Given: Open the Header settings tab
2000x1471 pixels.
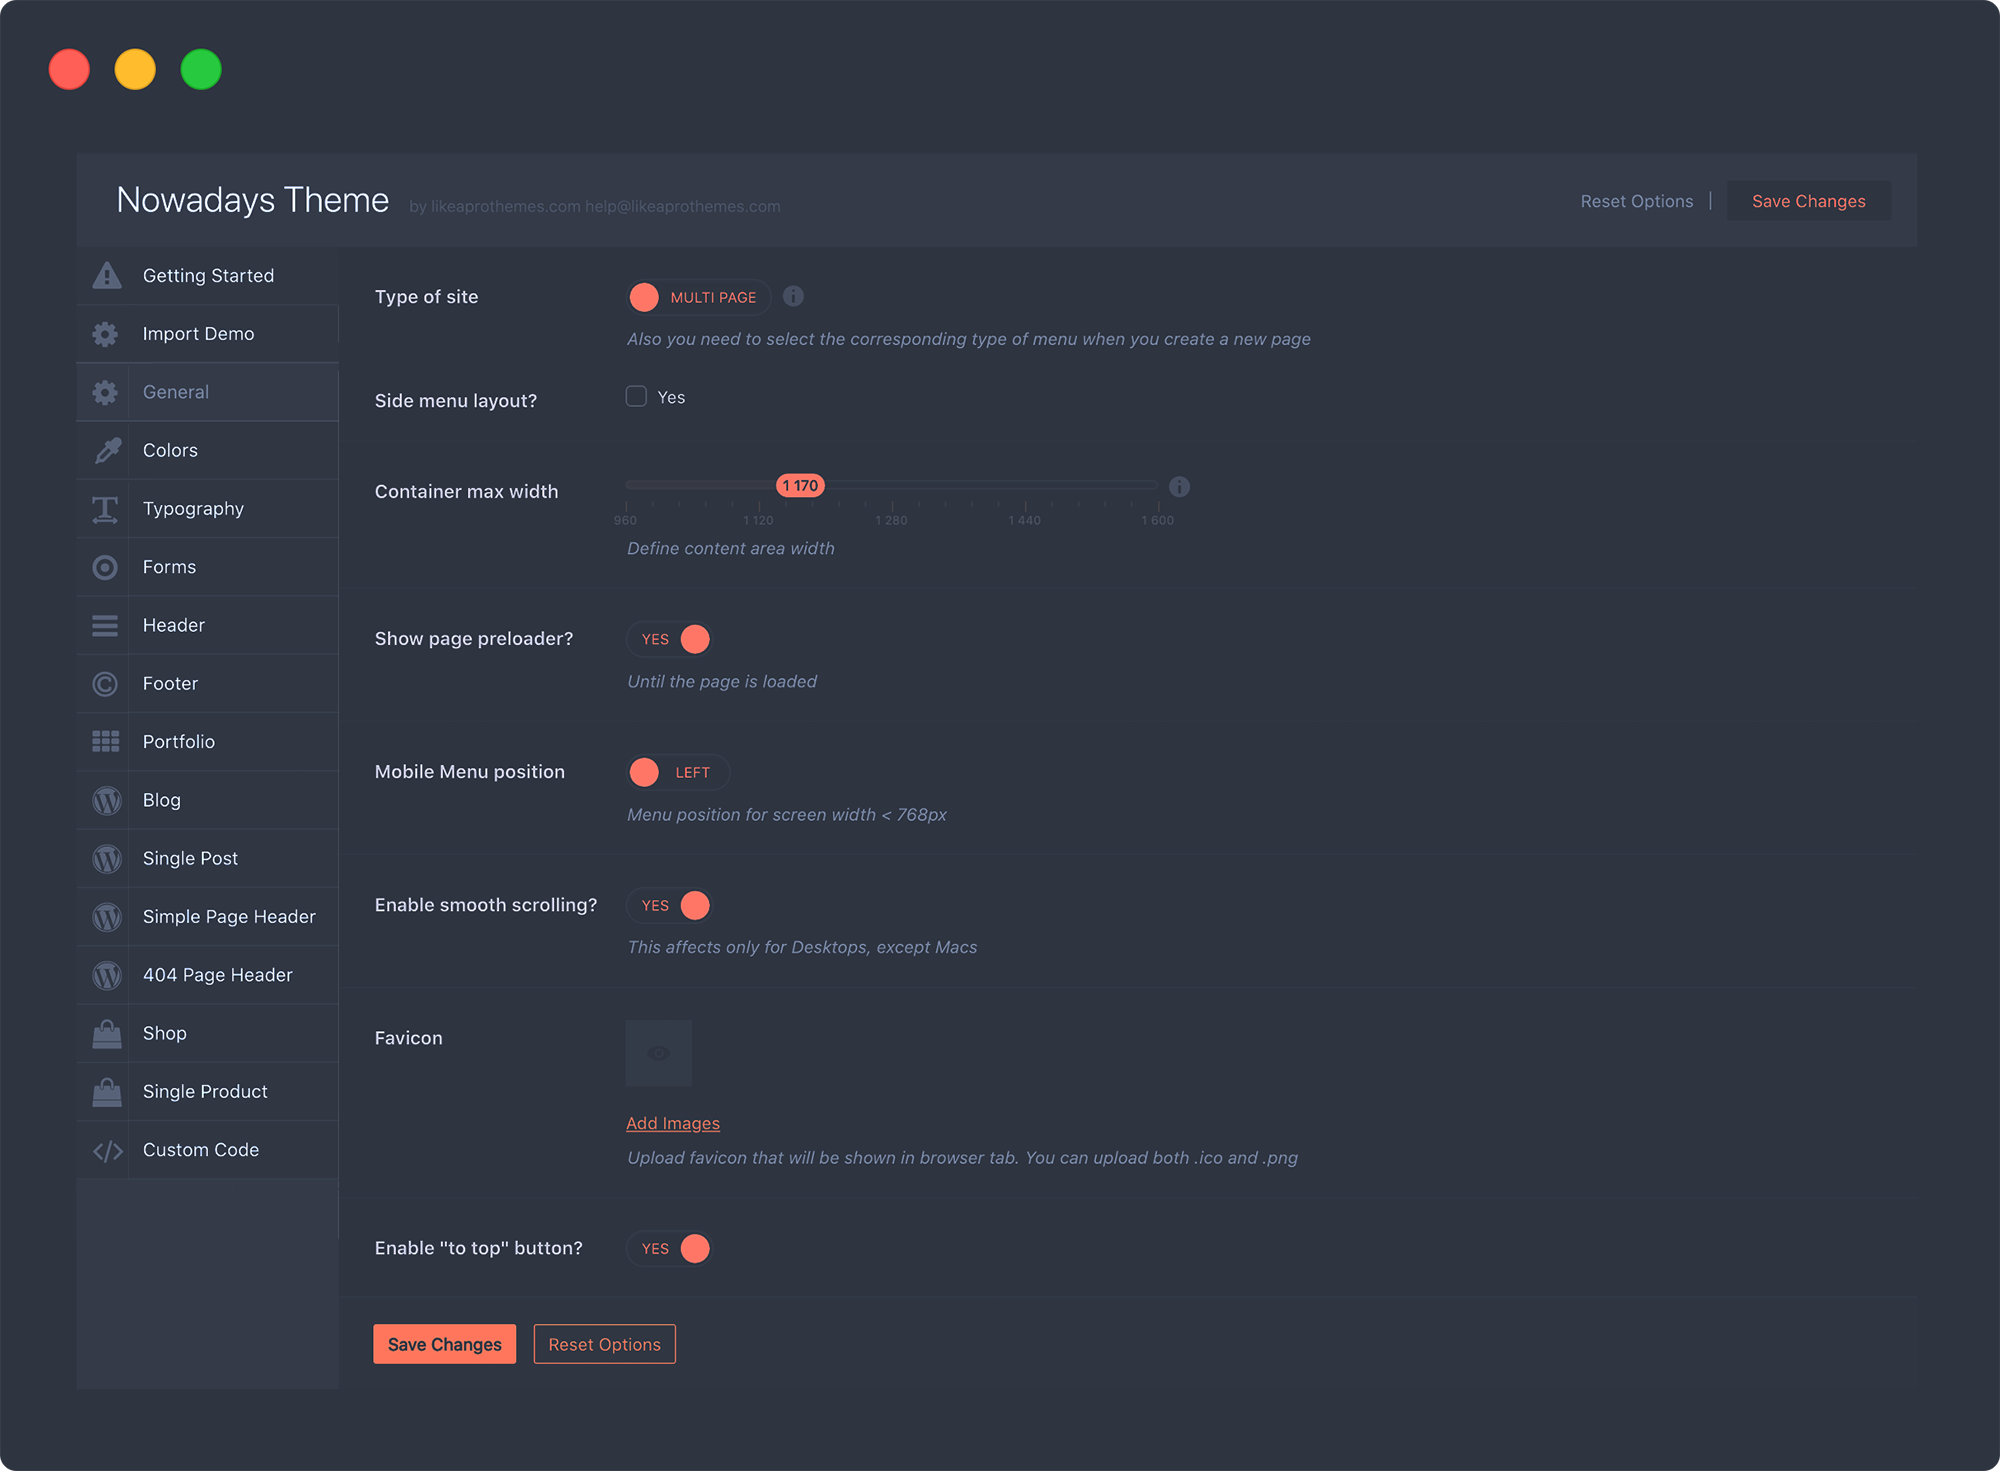Looking at the screenshot, I should (174, 626).
